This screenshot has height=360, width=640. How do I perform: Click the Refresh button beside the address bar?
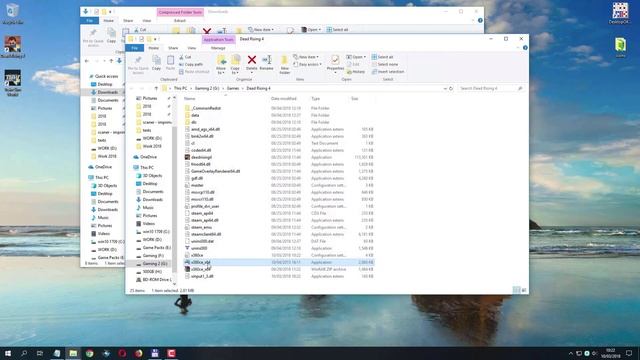click(x=451, y=88)
